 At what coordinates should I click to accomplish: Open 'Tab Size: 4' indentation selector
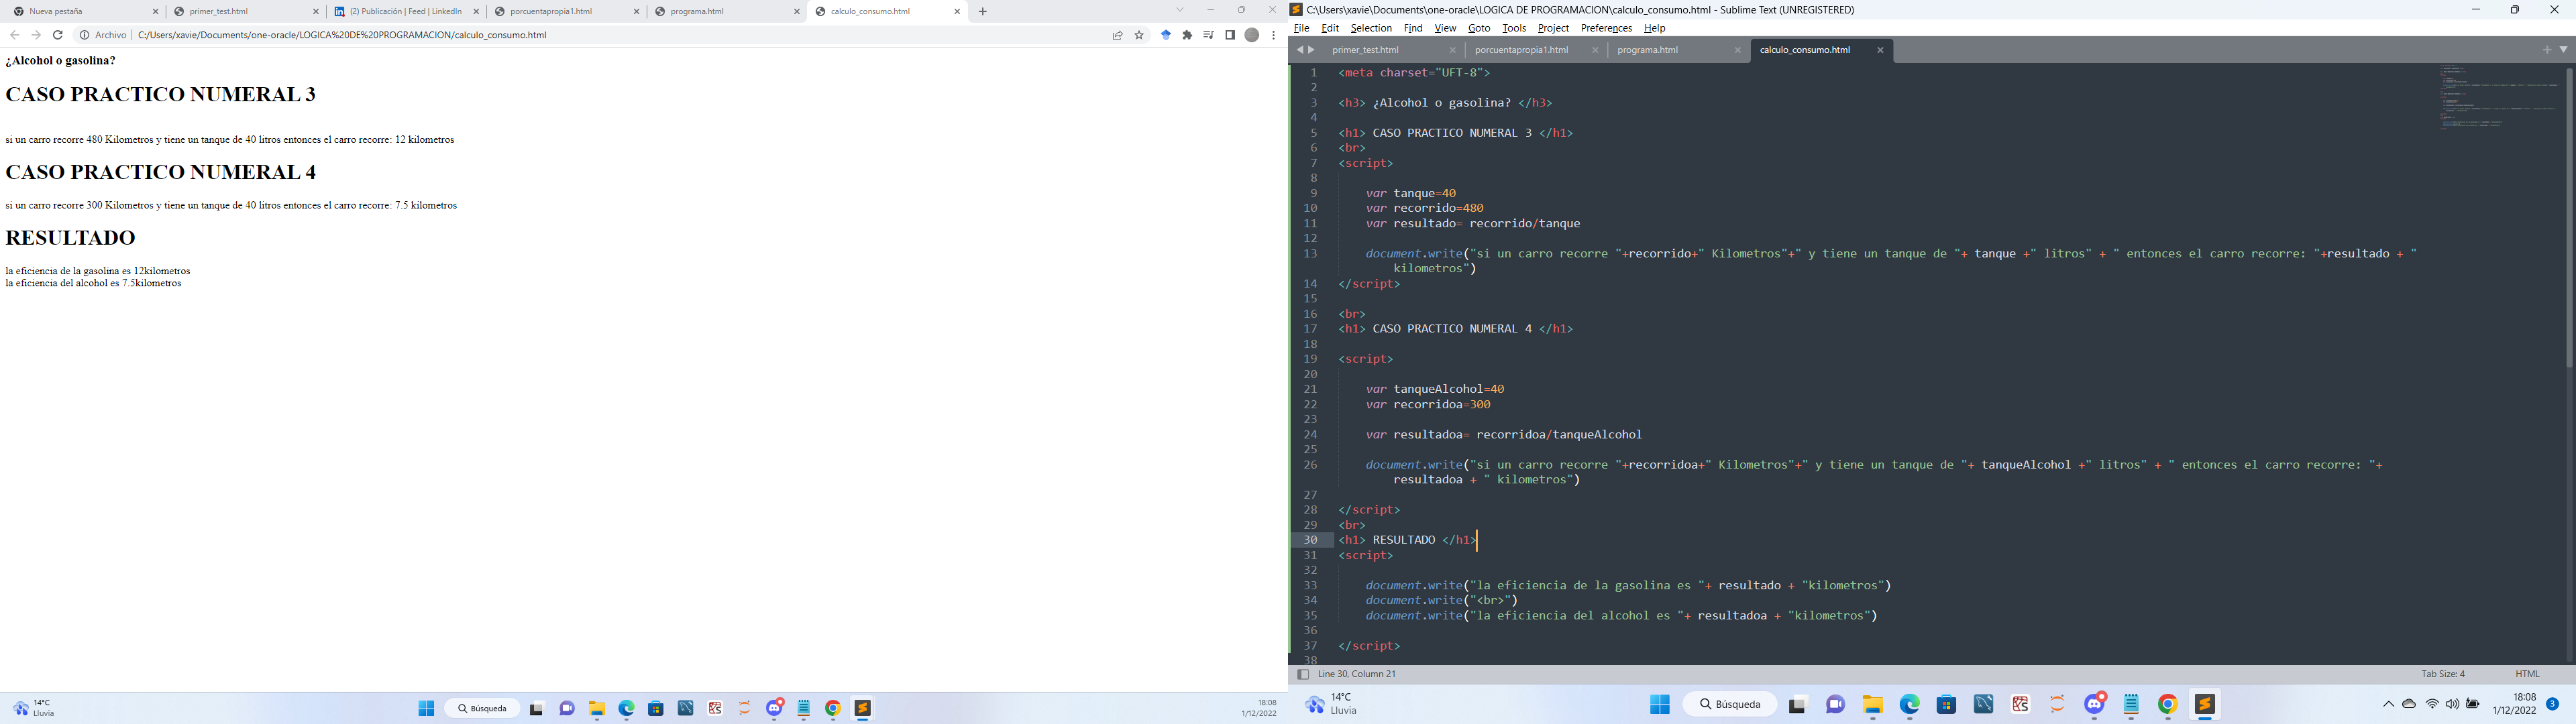pos(2443,674)
